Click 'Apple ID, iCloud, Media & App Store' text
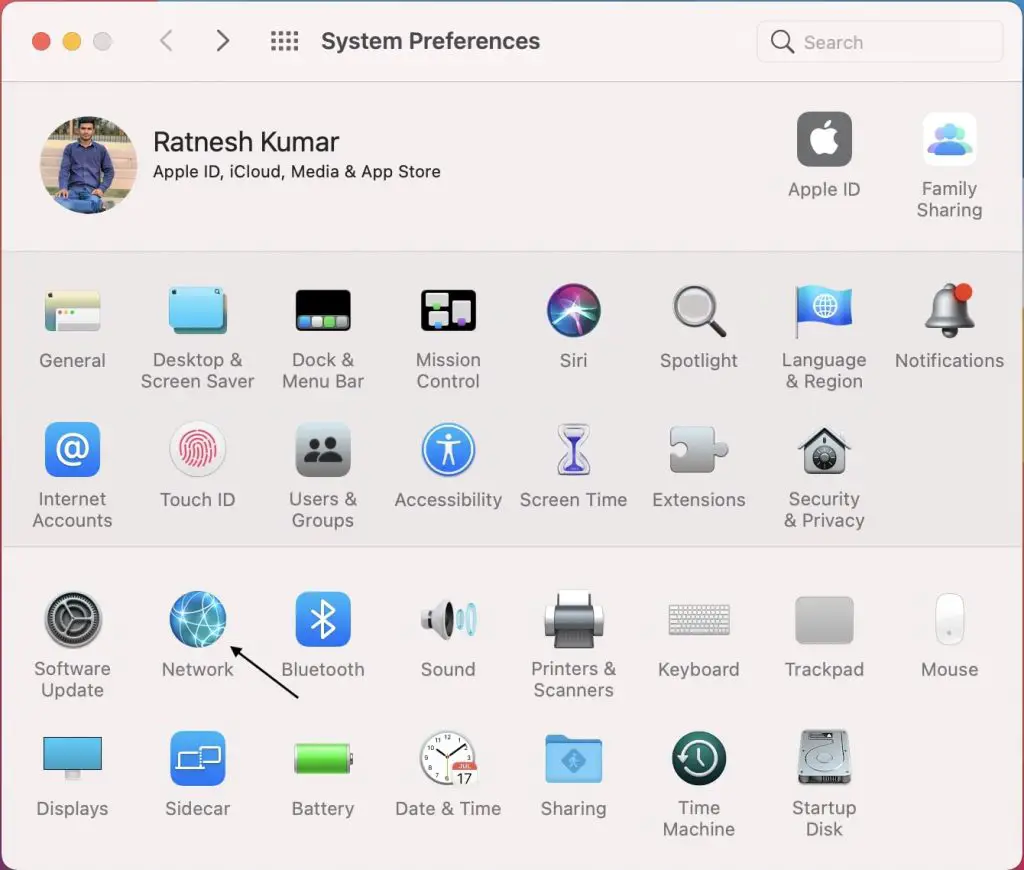This screenshot has width=1024, height=870. (x=296, y=172)
